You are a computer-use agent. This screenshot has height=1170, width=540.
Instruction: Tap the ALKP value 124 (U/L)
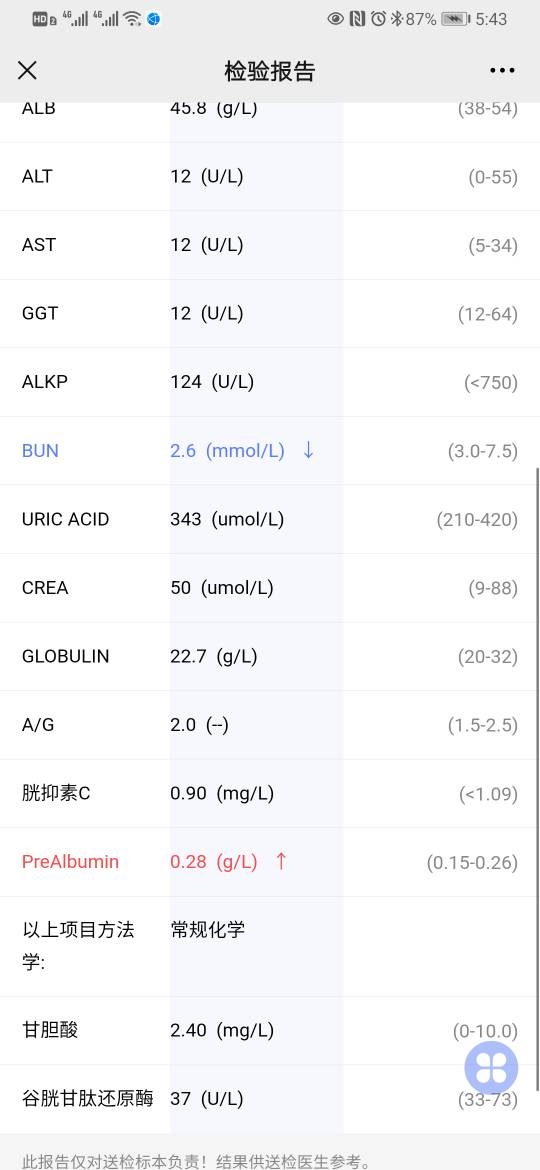[x=212, y=382]
